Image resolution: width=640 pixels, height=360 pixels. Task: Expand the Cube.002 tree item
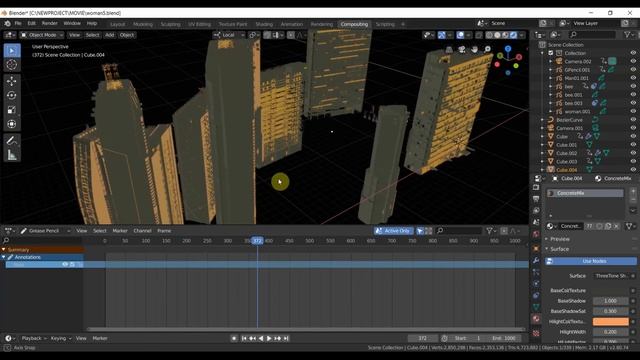pyautogui.click(x=542, y=153)
